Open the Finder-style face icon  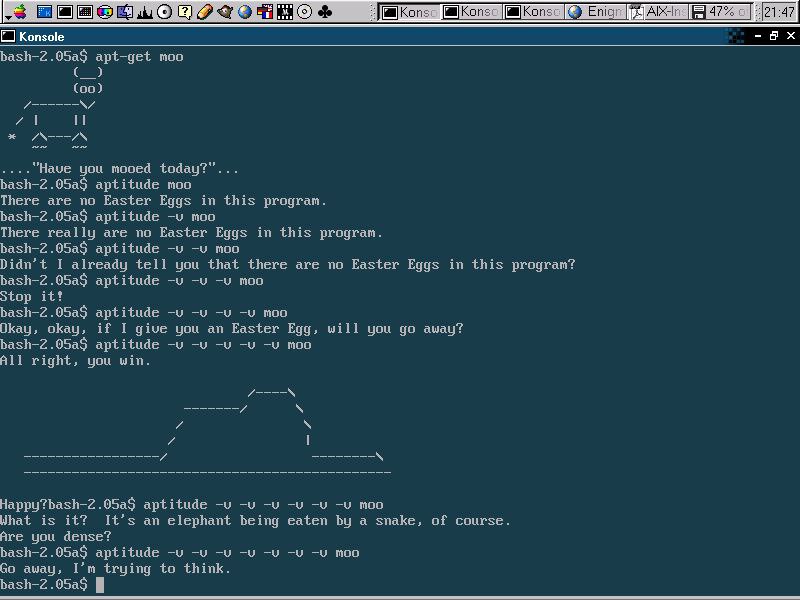click(x=124, y=11)
